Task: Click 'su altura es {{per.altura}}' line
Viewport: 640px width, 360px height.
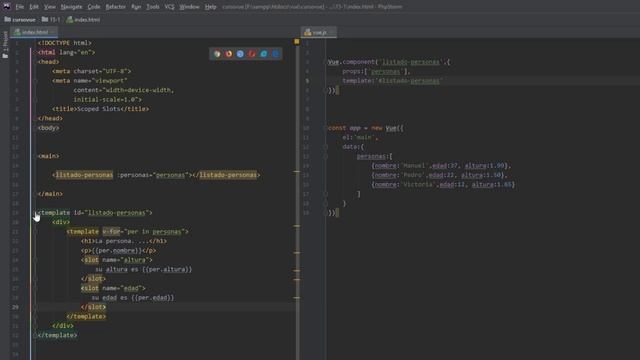Action: 143,269
